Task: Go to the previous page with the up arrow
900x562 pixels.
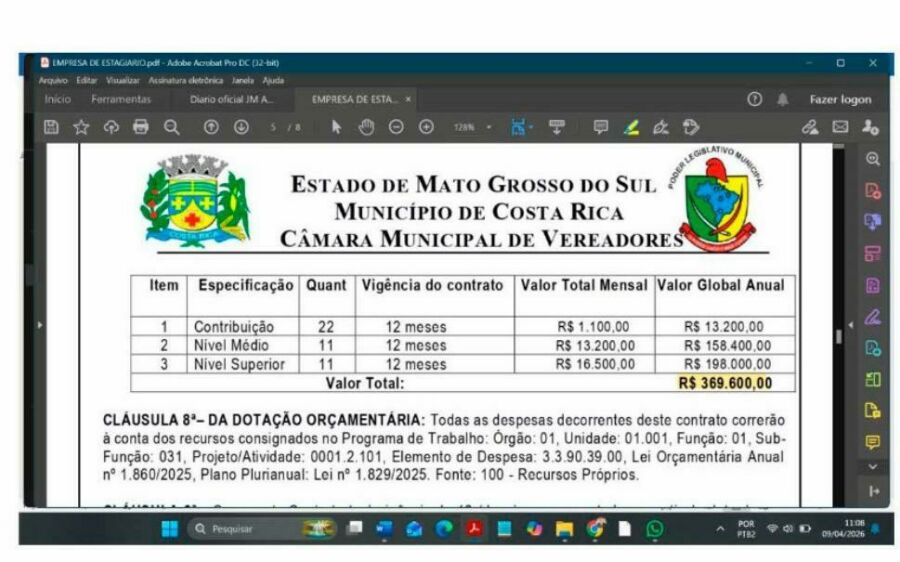Action: [211, 127]
